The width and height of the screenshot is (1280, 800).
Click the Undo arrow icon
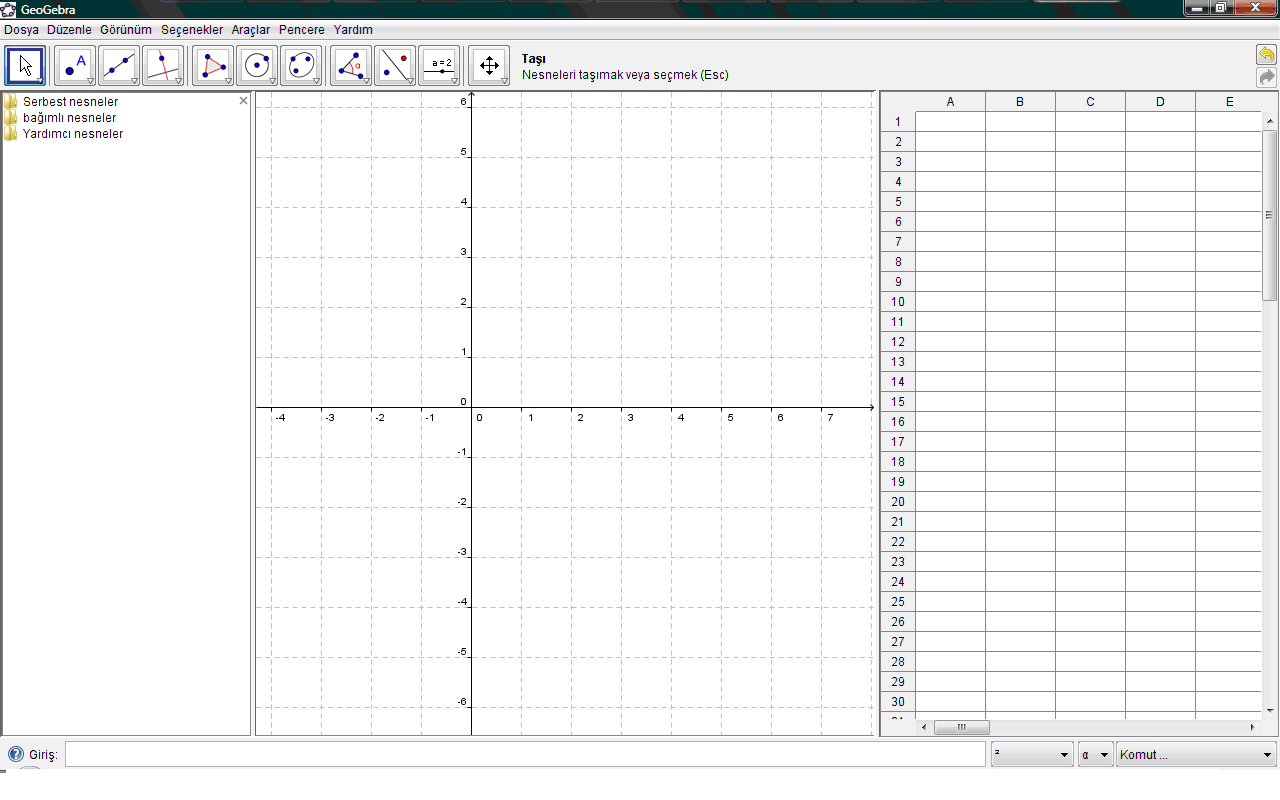click(x=1267, y=55)
